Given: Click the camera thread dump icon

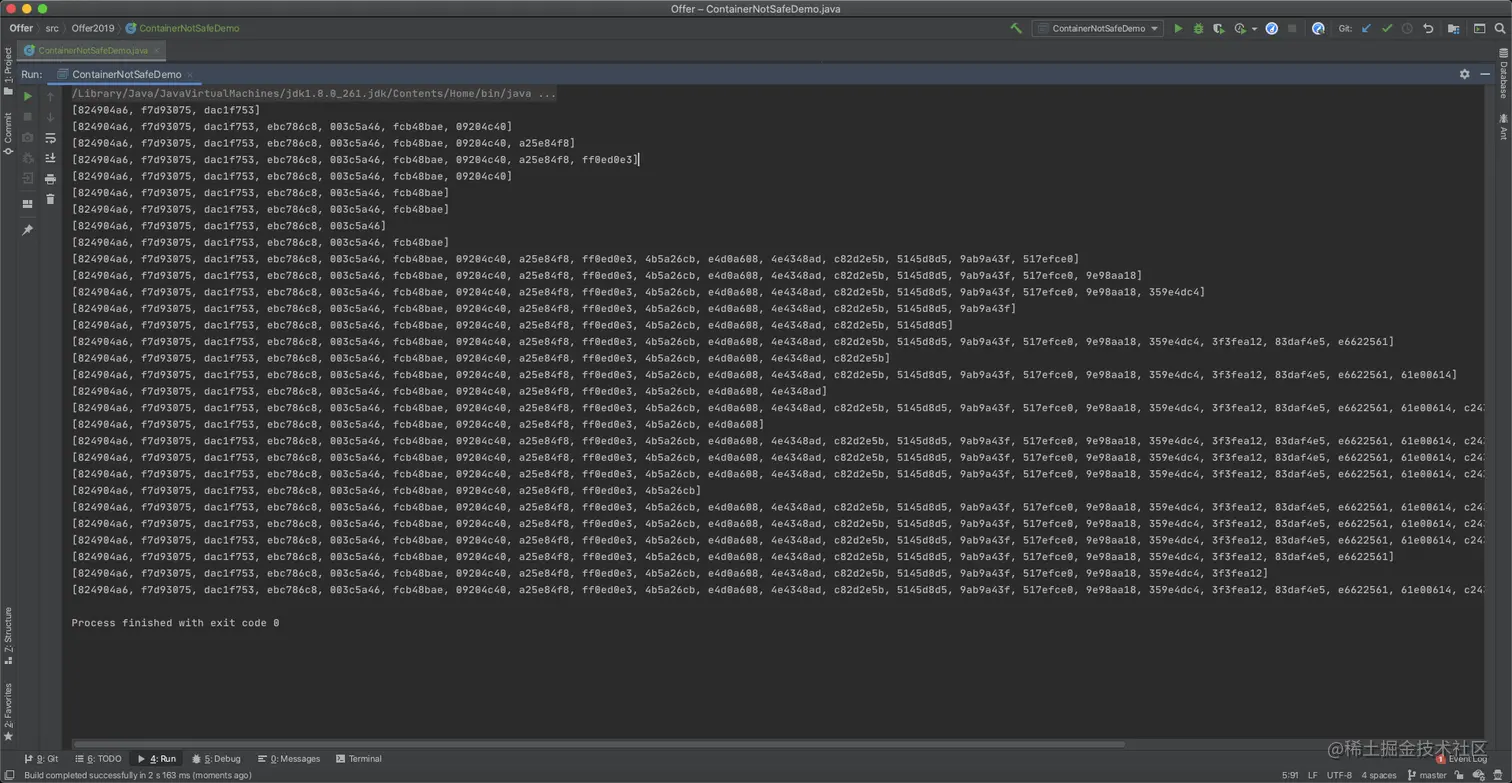Looking at the screenshot, I should tap(28, 138).
